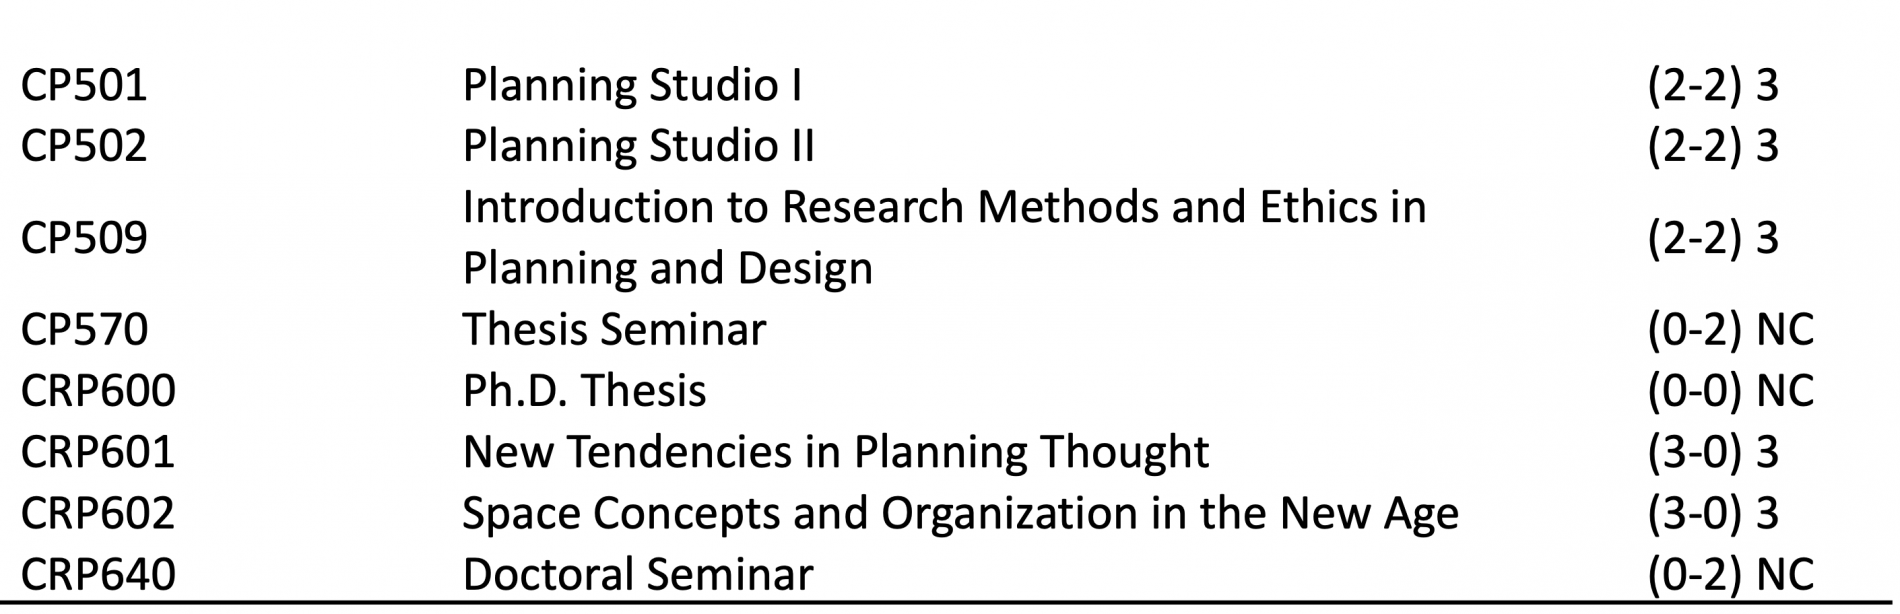Select the Planning Studio I title
Viewport: 1900px width, 614px height.
tap(632, 85)
